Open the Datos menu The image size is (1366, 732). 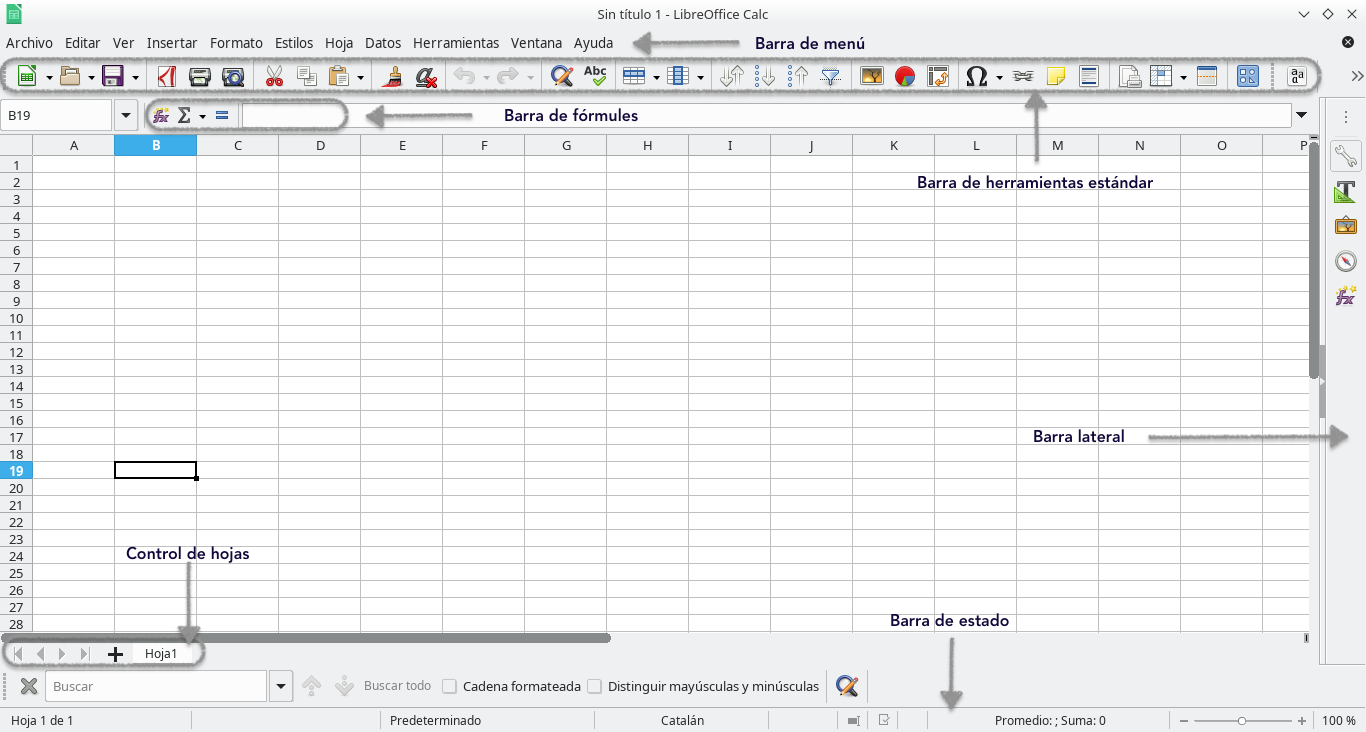383,43
